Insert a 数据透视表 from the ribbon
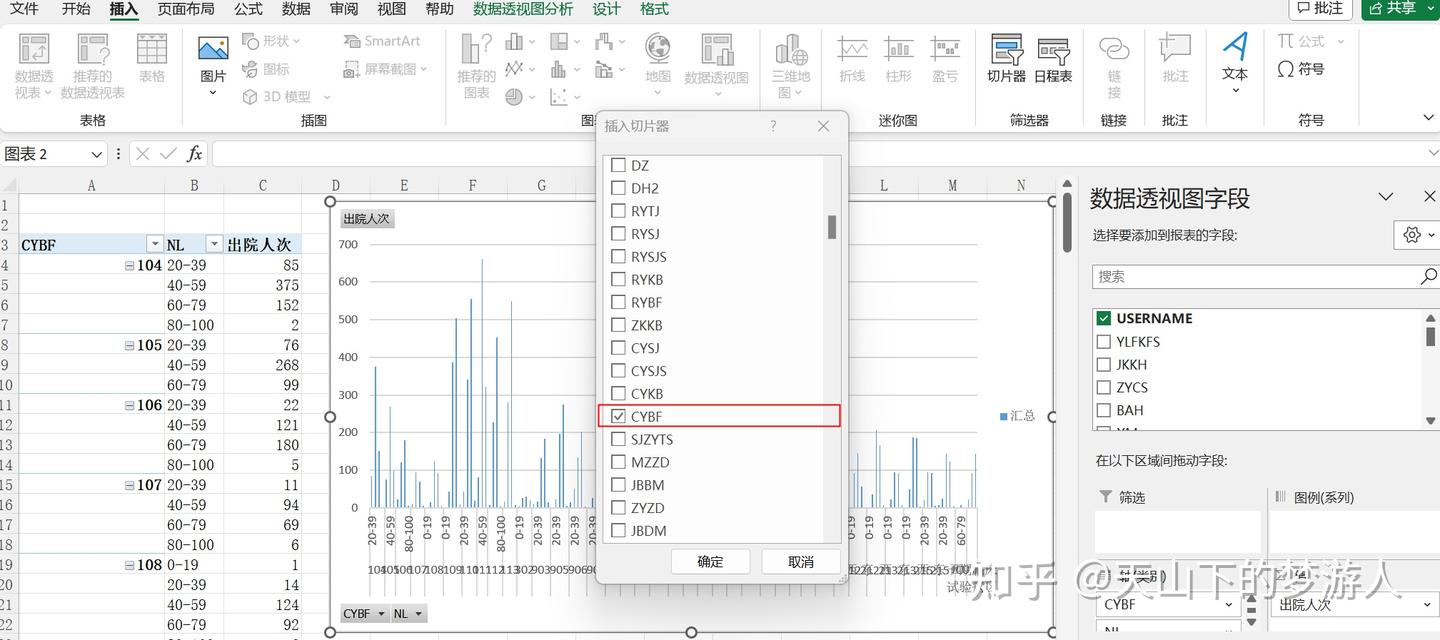Viewport: 1440px width, 640px height. 34,66
